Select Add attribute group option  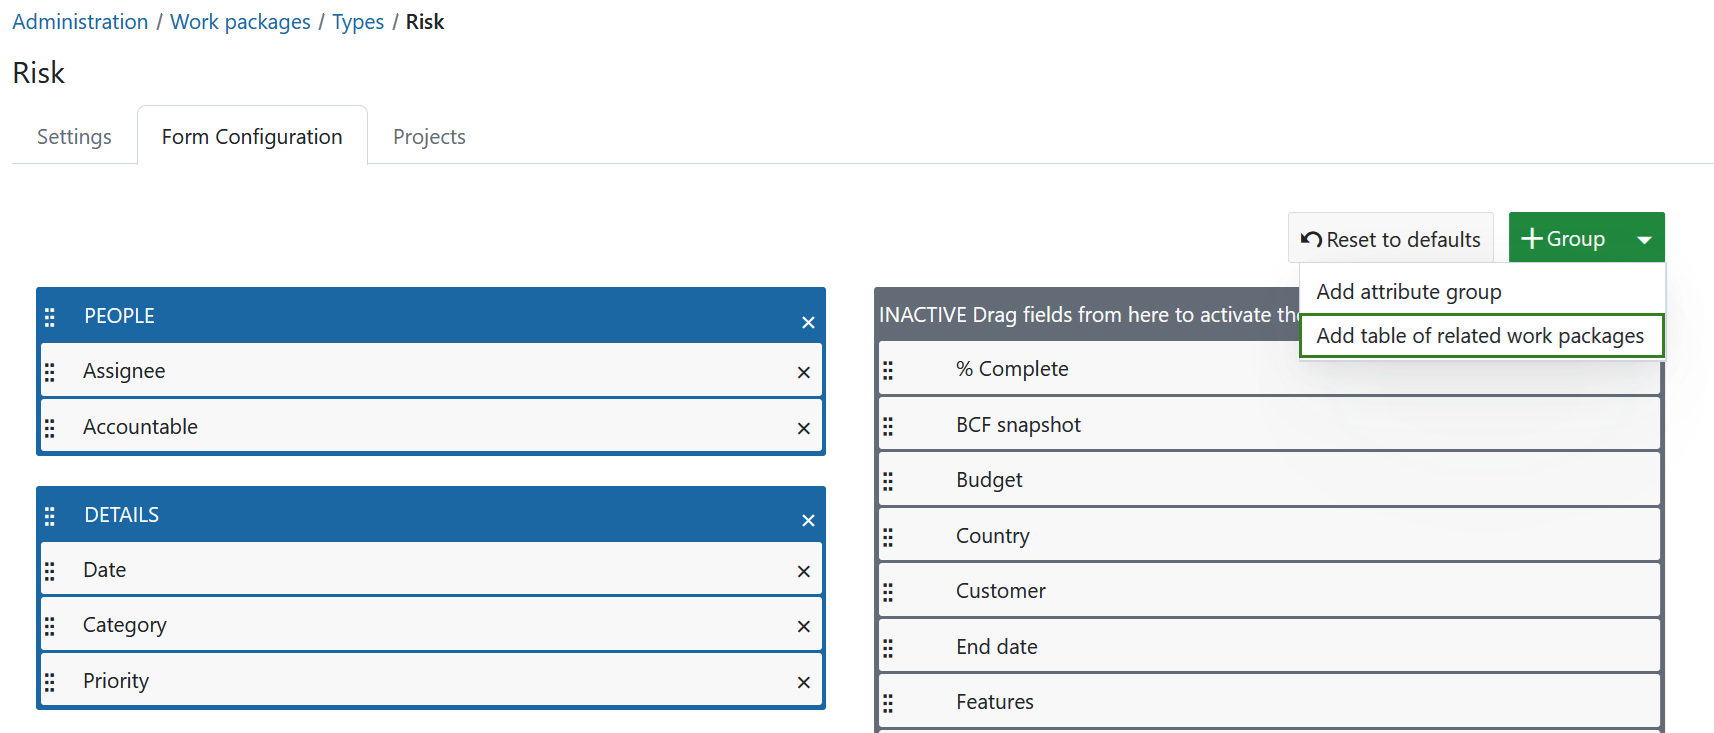click(1408, 292)
